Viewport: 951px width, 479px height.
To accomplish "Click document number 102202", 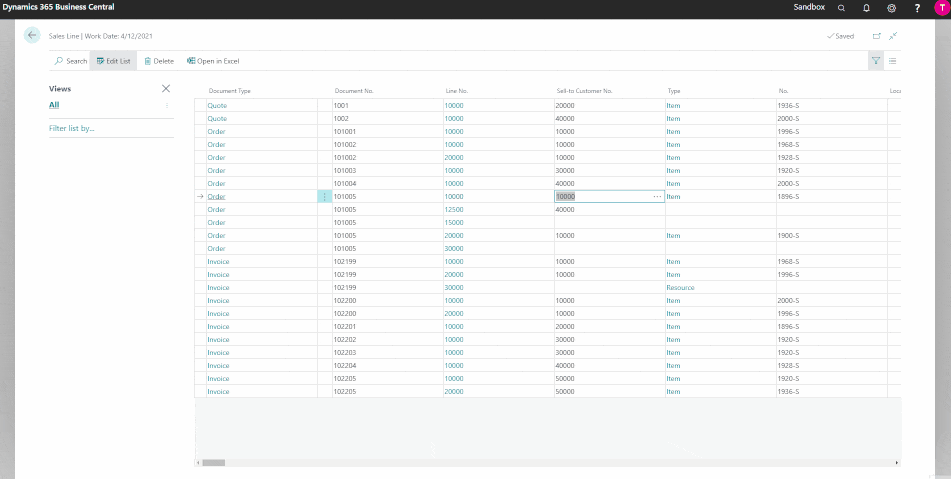I will (x=345, y=340).
